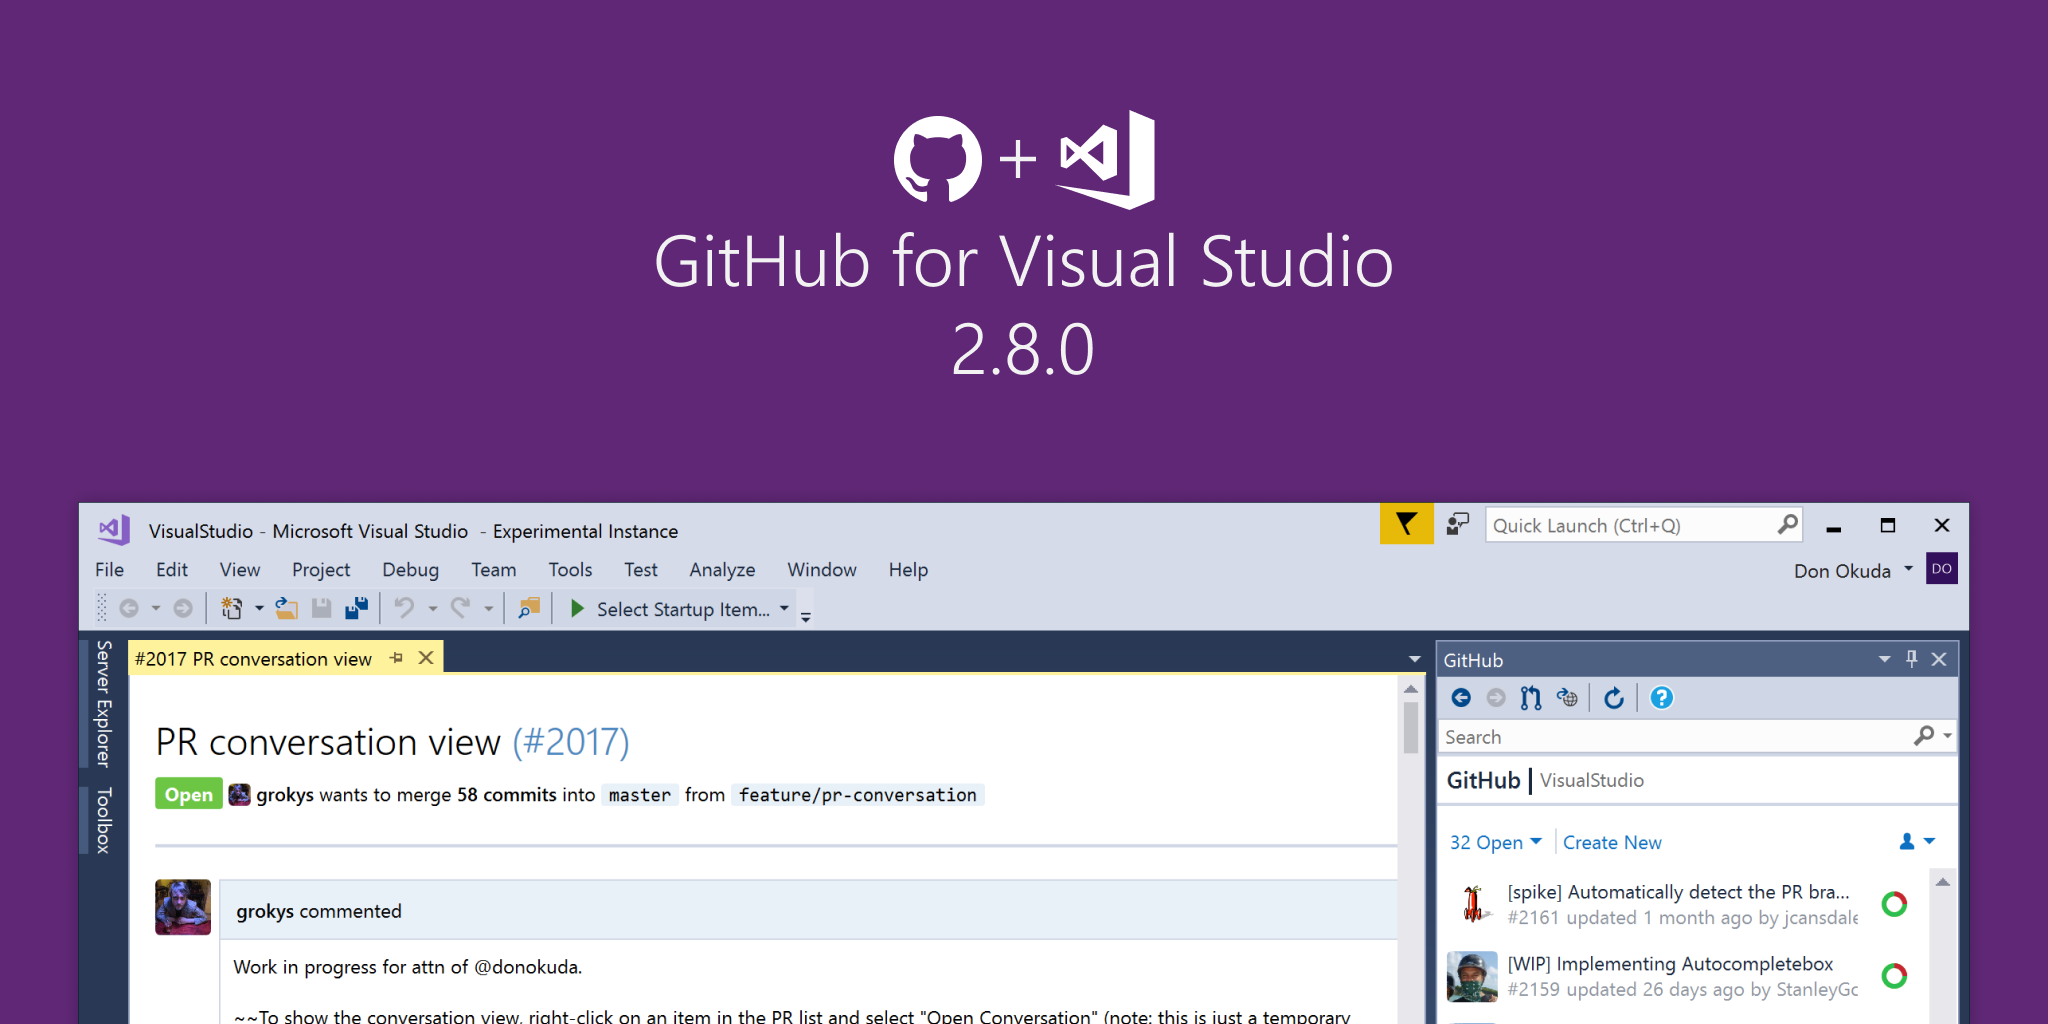
Task: Click the Save All toolbar icon
Action: (x=356, y=608)
